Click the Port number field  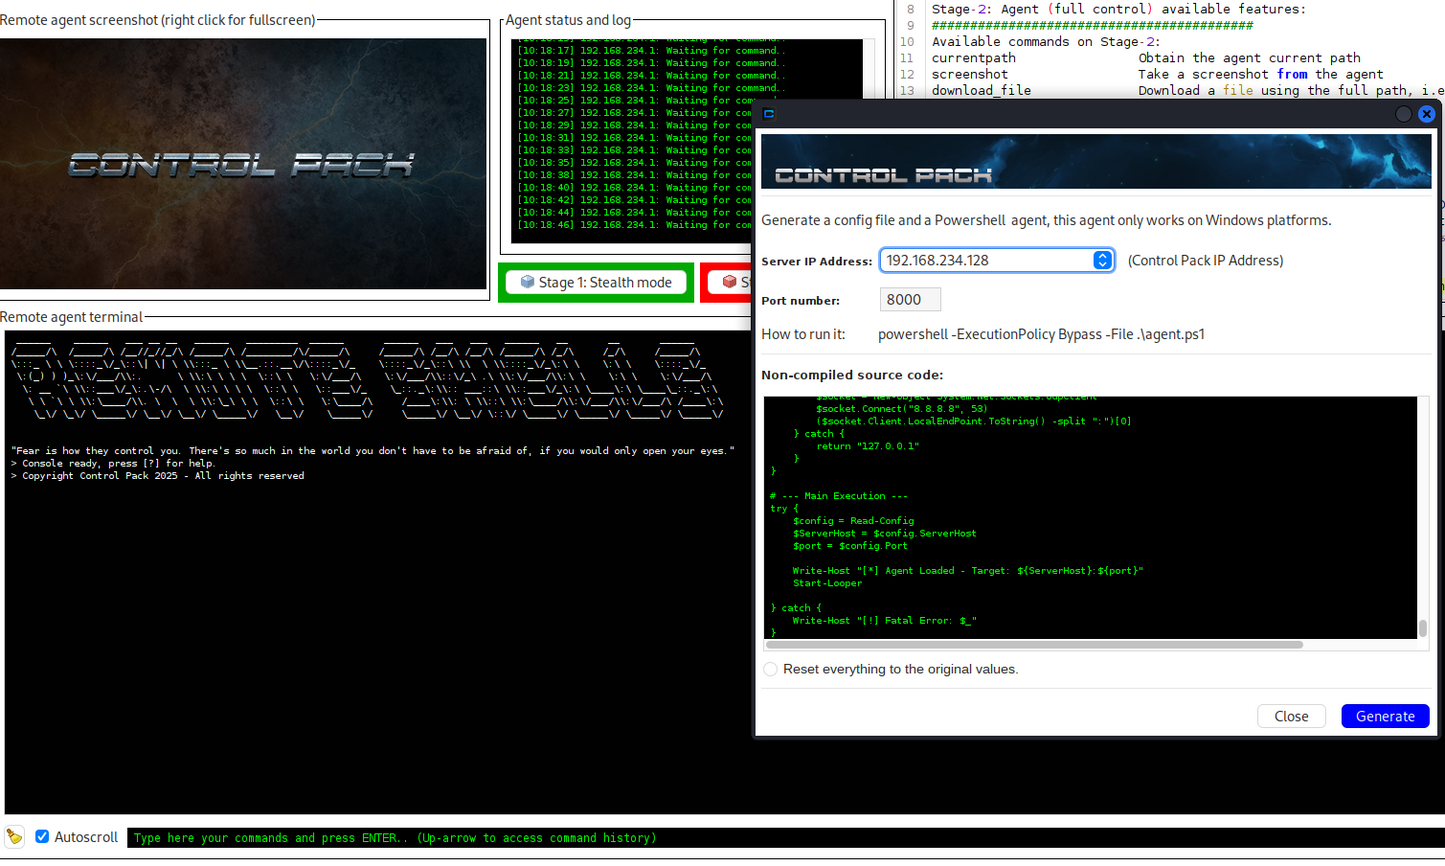pos(910,299)
